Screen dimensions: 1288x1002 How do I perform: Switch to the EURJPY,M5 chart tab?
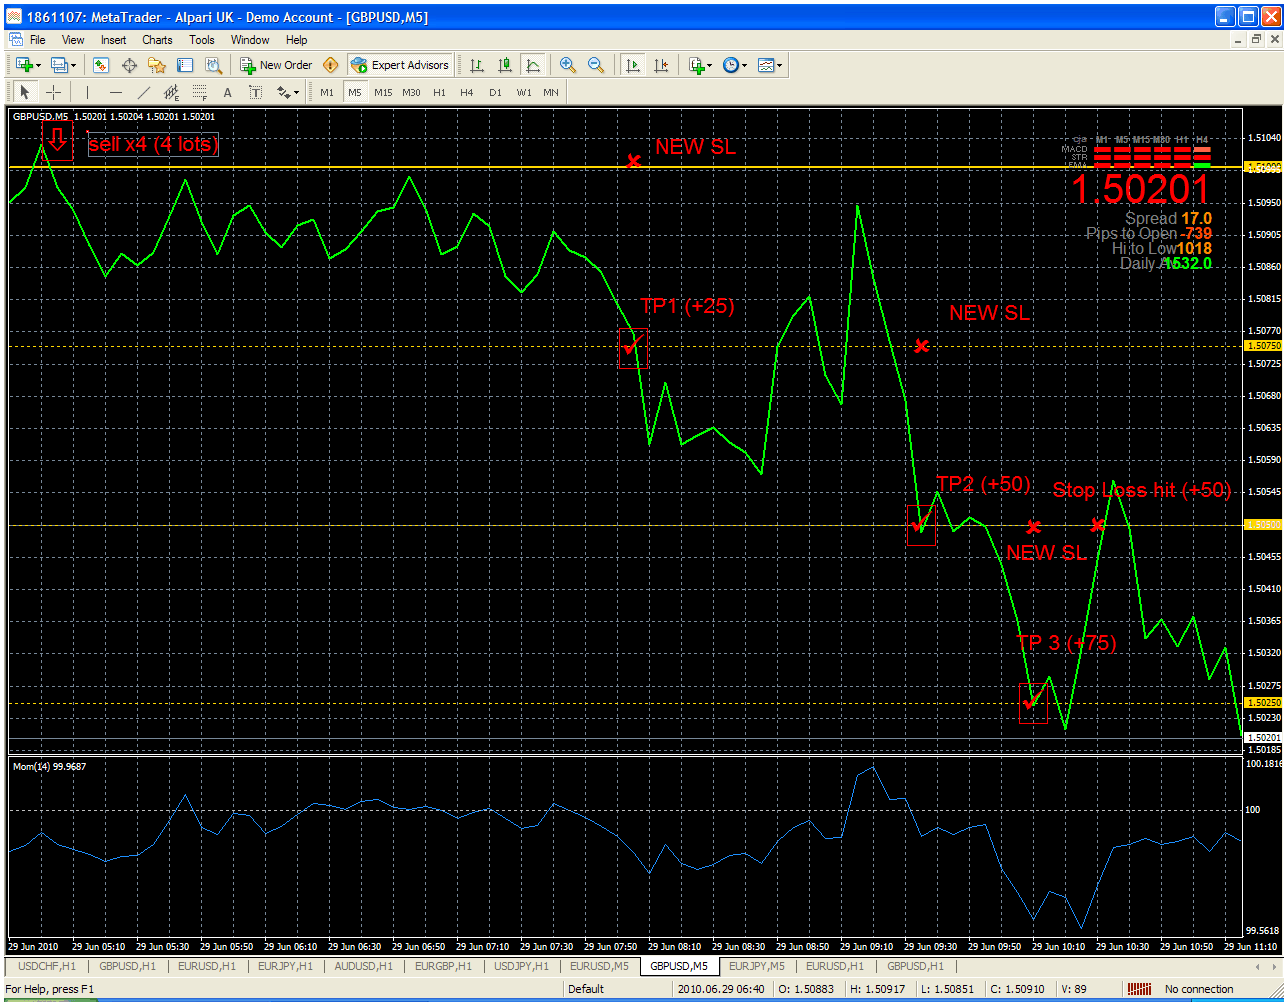pos(757,966)
